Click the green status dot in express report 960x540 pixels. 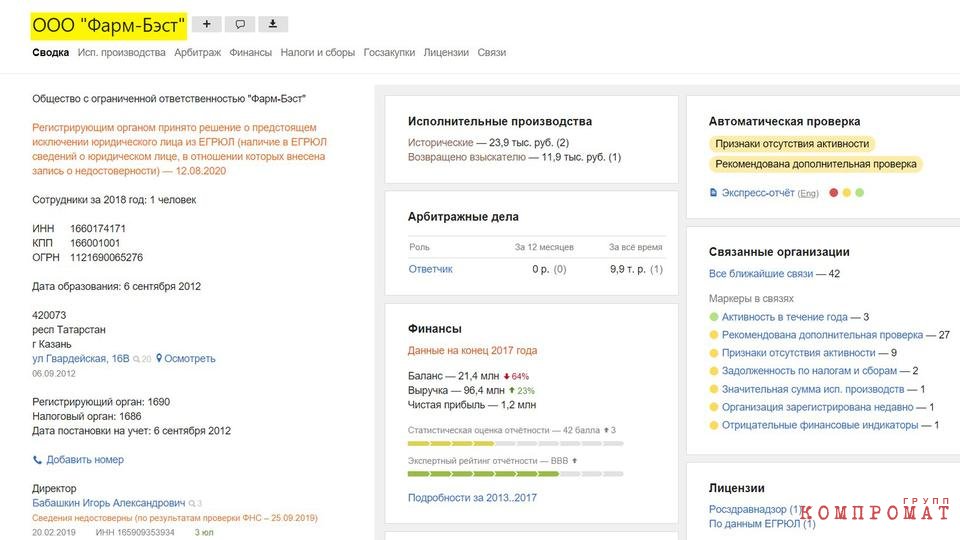click(x=860, y=193)
